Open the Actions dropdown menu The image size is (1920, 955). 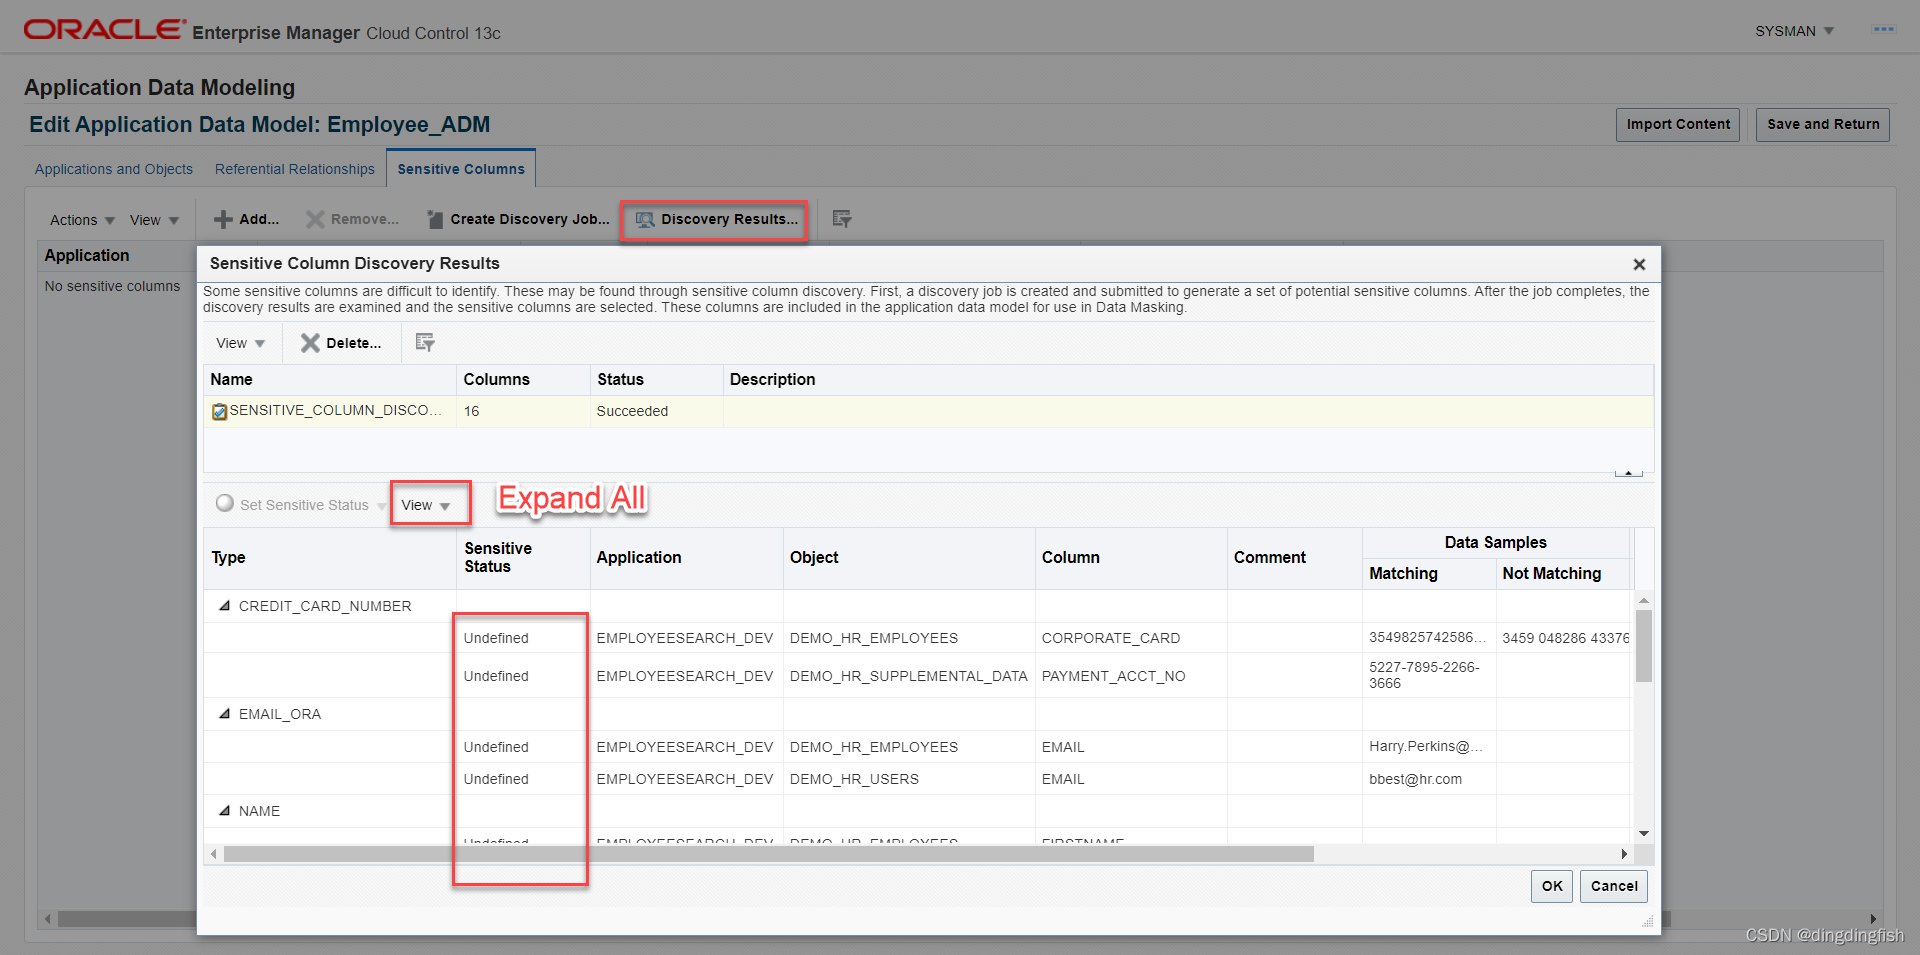point(82,220)
